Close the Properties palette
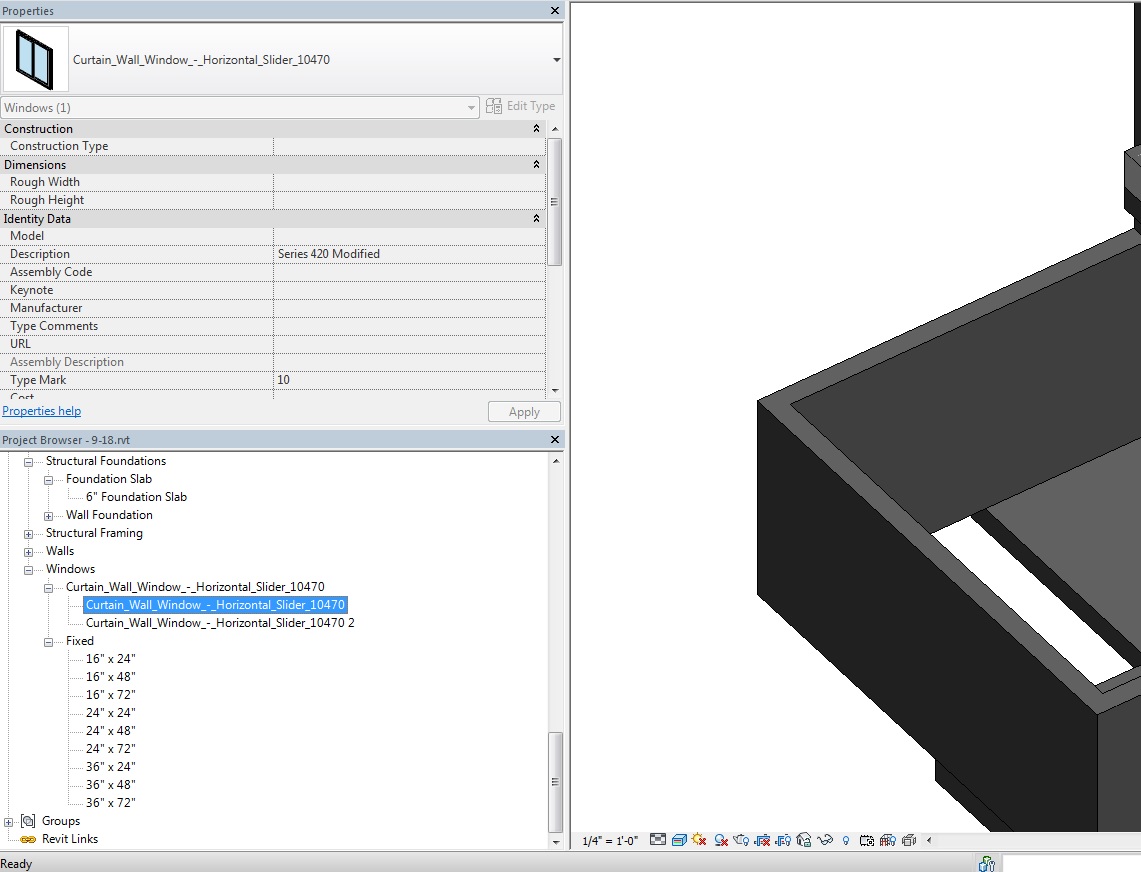This screenshot has width=1141, height=872. pos(554,11)
